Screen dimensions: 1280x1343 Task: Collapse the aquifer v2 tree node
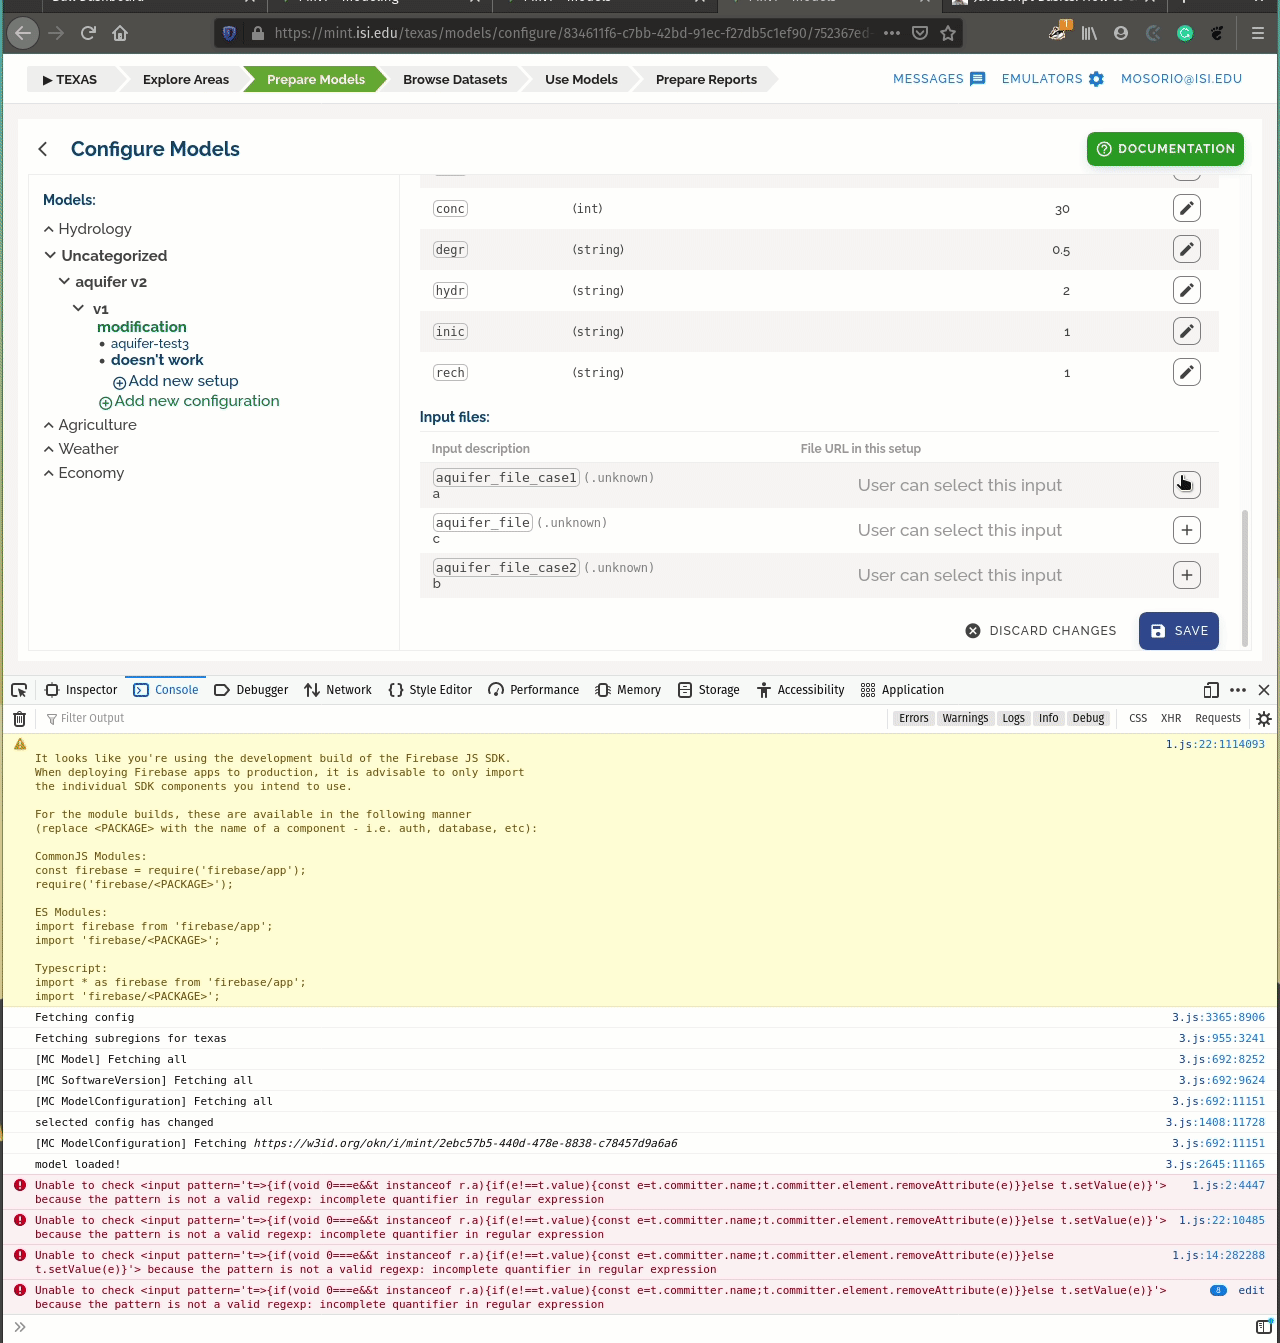pyautogui.click(x=64, y=281)
